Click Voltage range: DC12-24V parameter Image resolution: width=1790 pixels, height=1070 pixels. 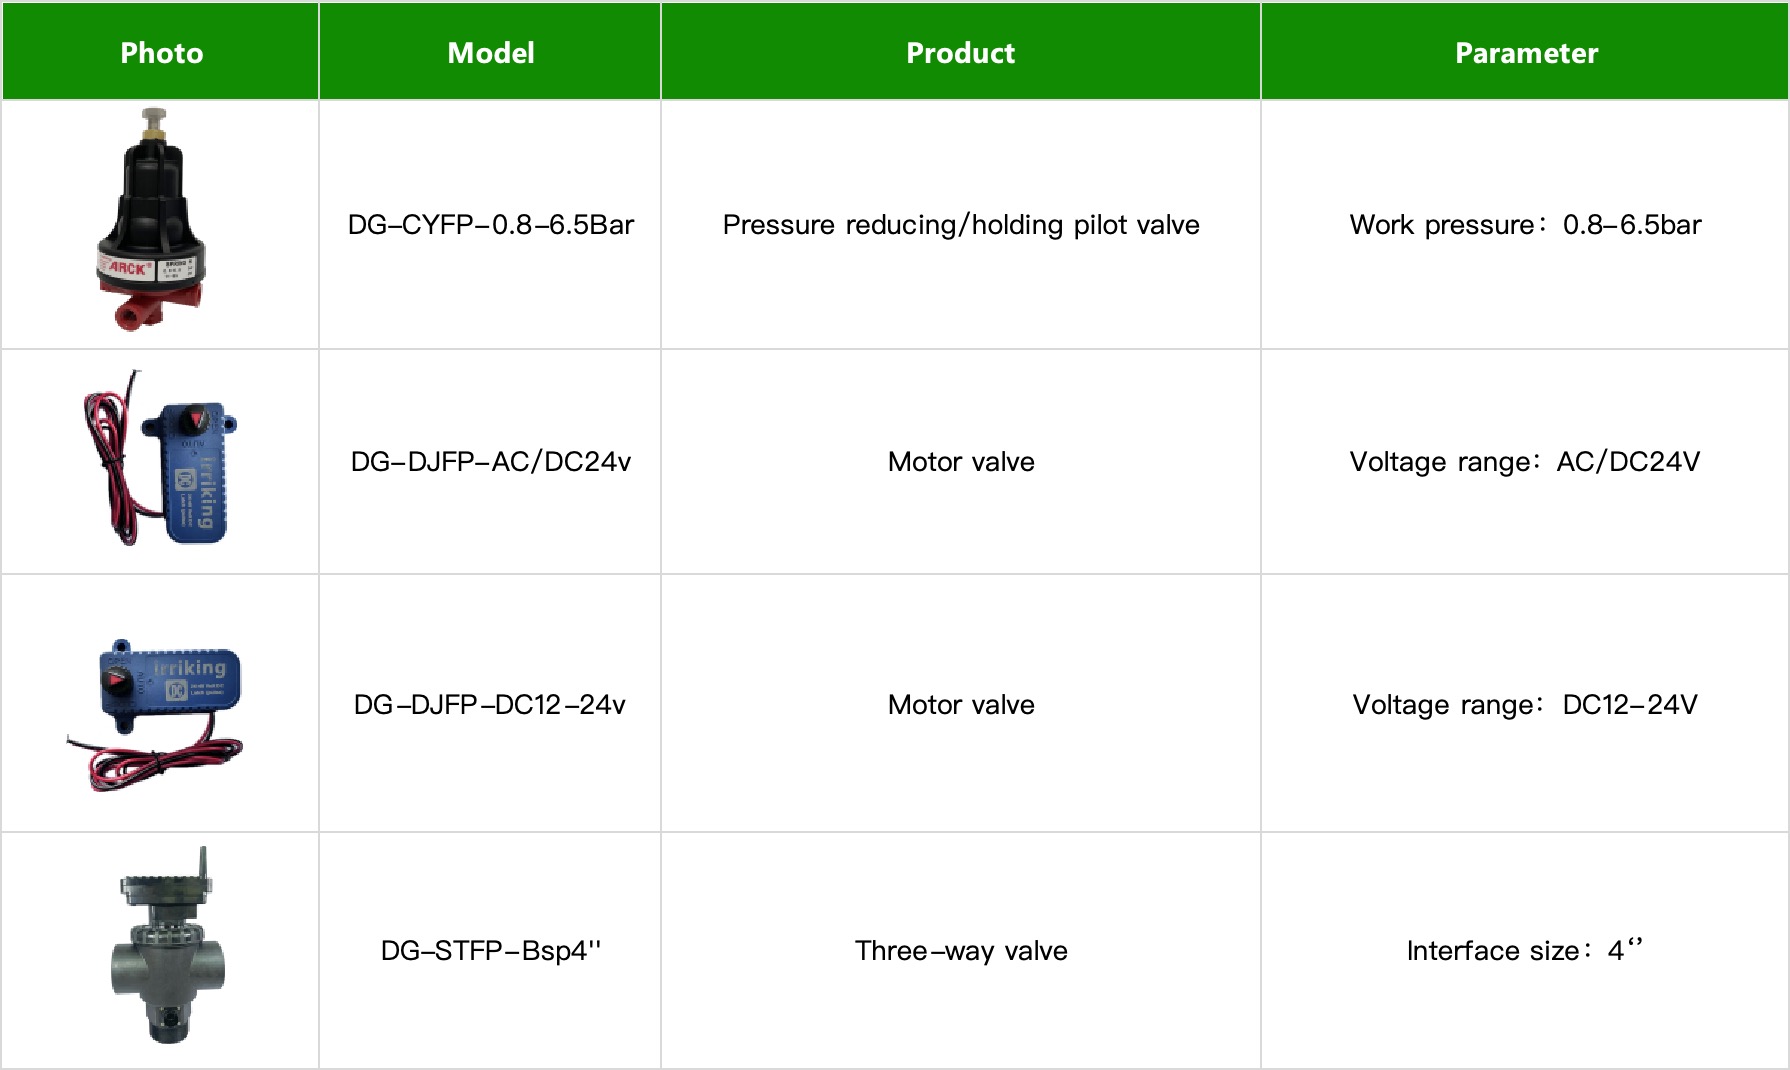pyautogui.click(x=1525, y=704)
